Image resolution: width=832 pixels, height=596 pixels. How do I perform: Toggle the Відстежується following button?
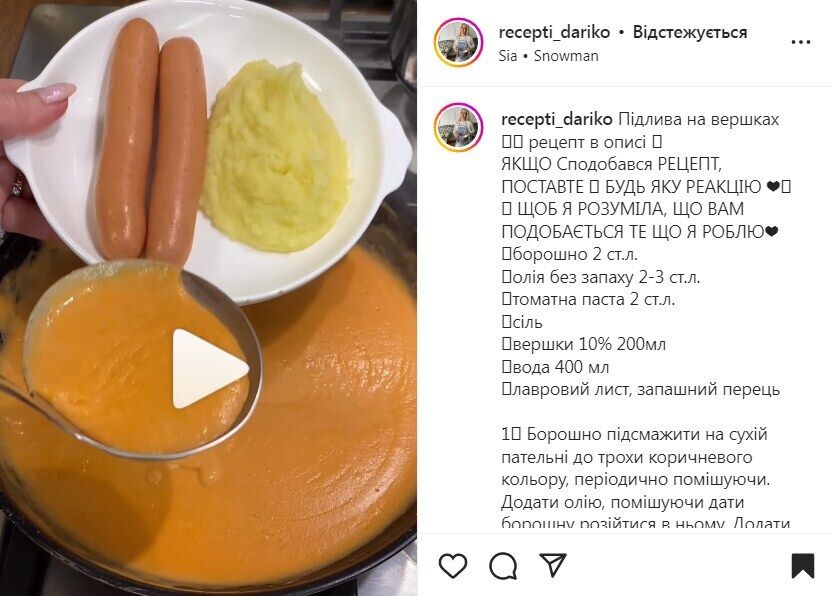[x=690, y=32]
